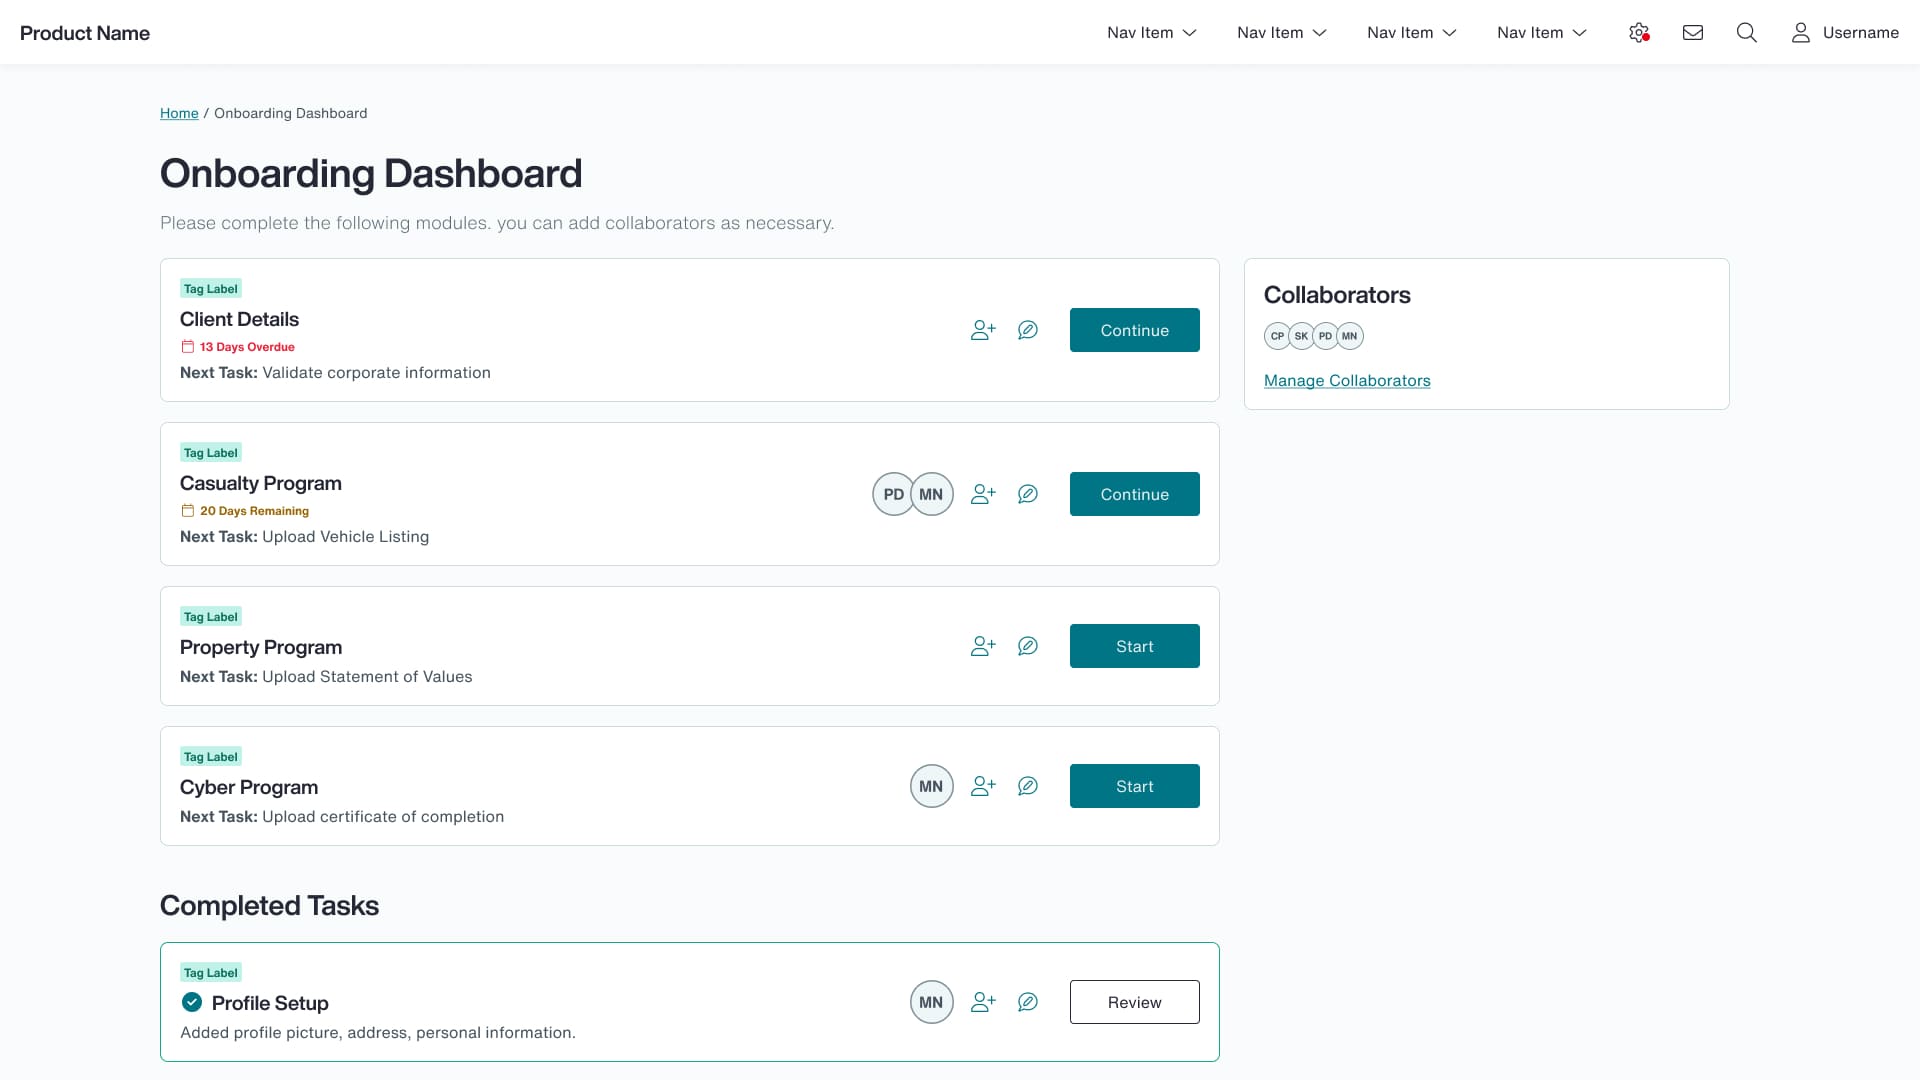Click Review button for Profile Setup
The image size is (1920, 1080).
(x=1134, y=1002)
